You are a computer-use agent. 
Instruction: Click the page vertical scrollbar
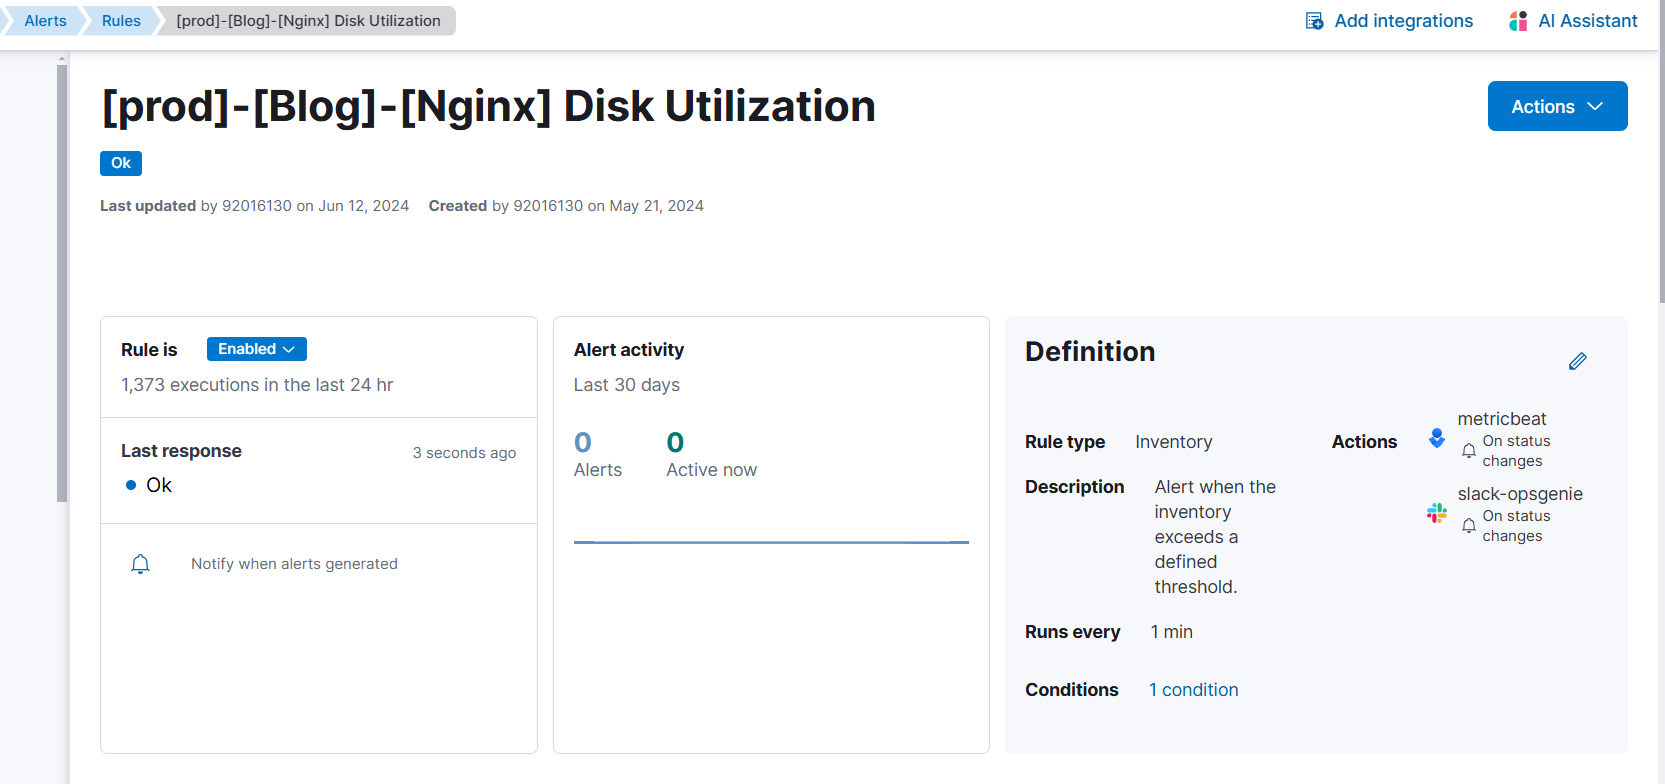(x=1661, y=152)
